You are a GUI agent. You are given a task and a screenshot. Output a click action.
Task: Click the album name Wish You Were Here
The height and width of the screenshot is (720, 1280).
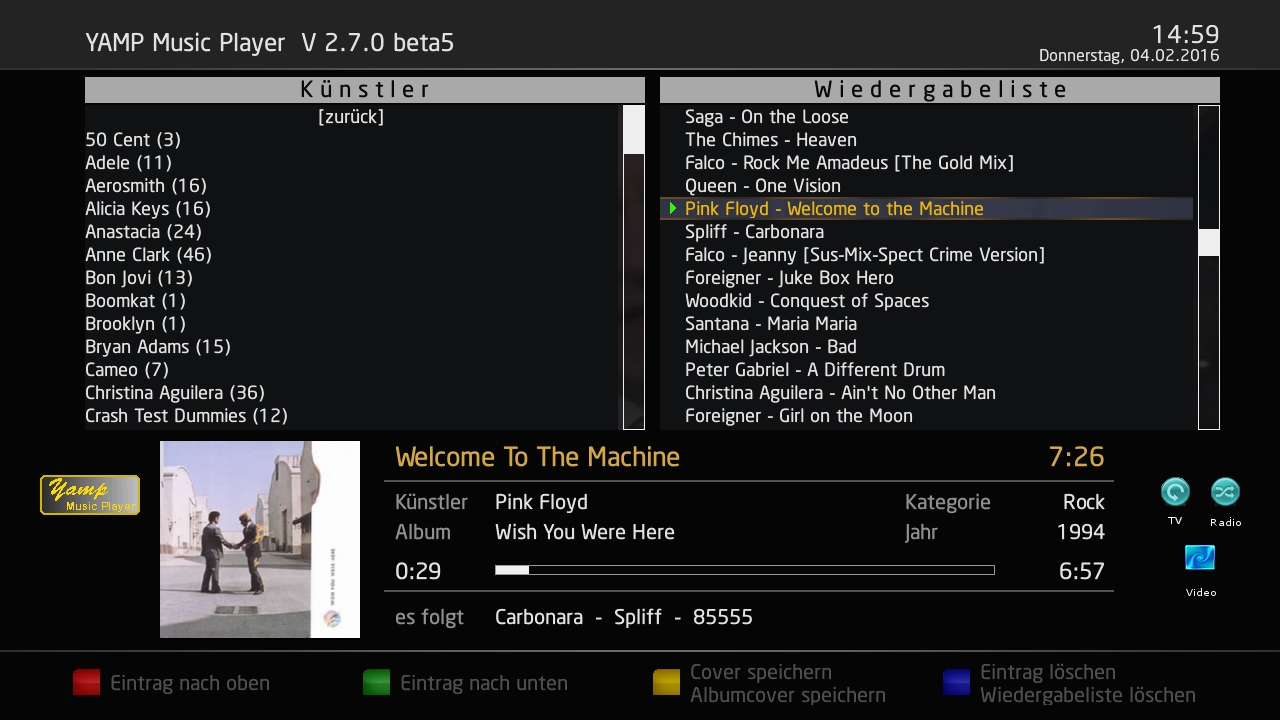coord(585,532)
